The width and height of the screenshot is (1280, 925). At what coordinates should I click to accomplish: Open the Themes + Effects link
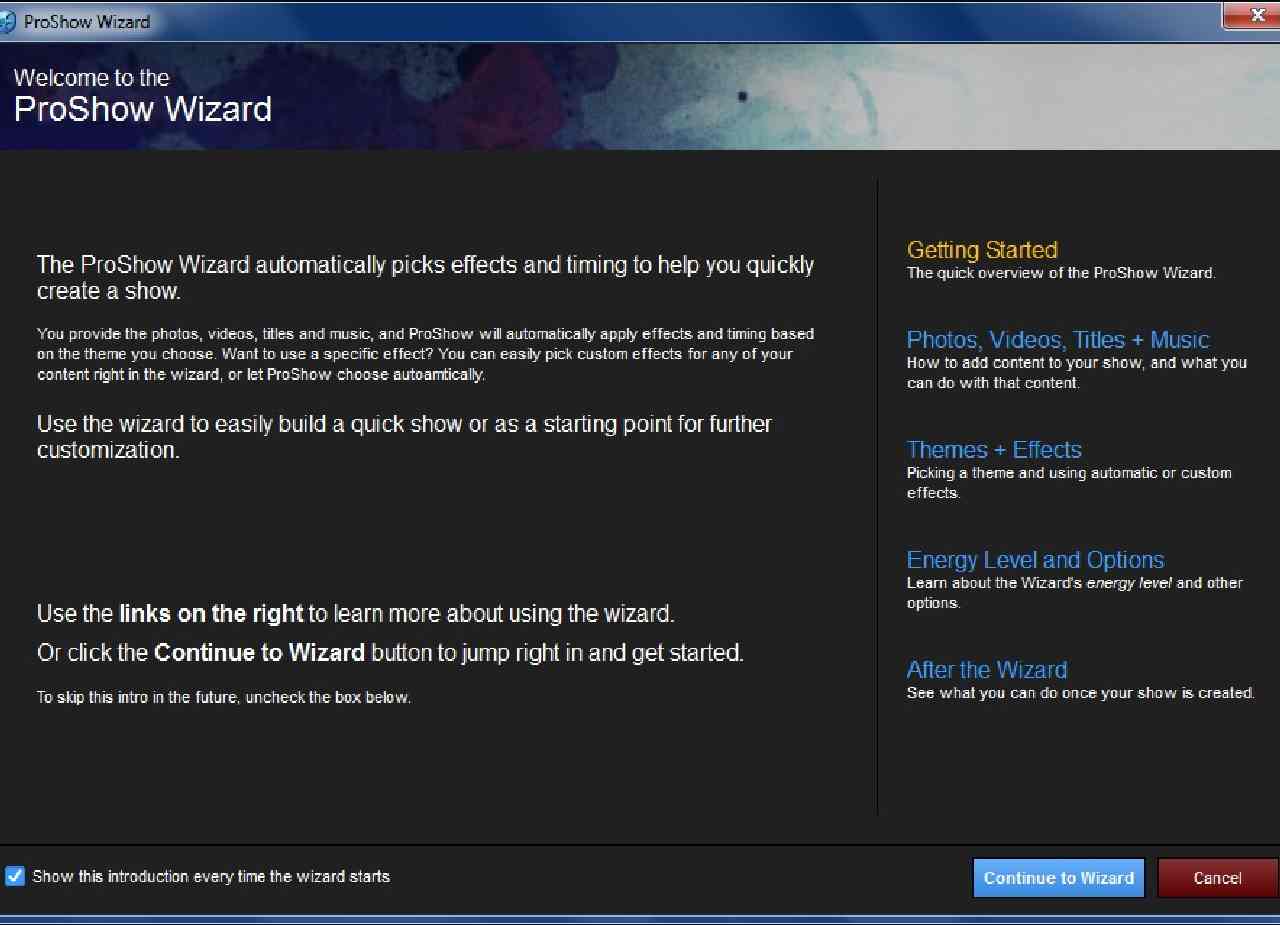(x=994, y=450)
